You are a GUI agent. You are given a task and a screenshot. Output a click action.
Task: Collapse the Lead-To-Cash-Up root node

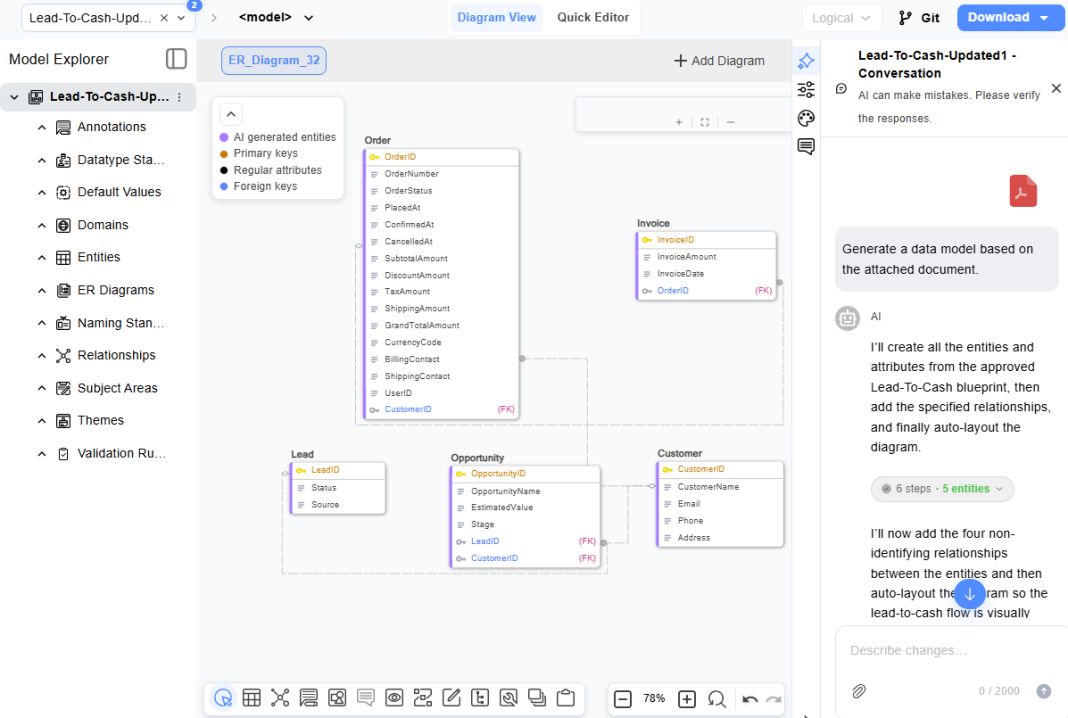14,97
